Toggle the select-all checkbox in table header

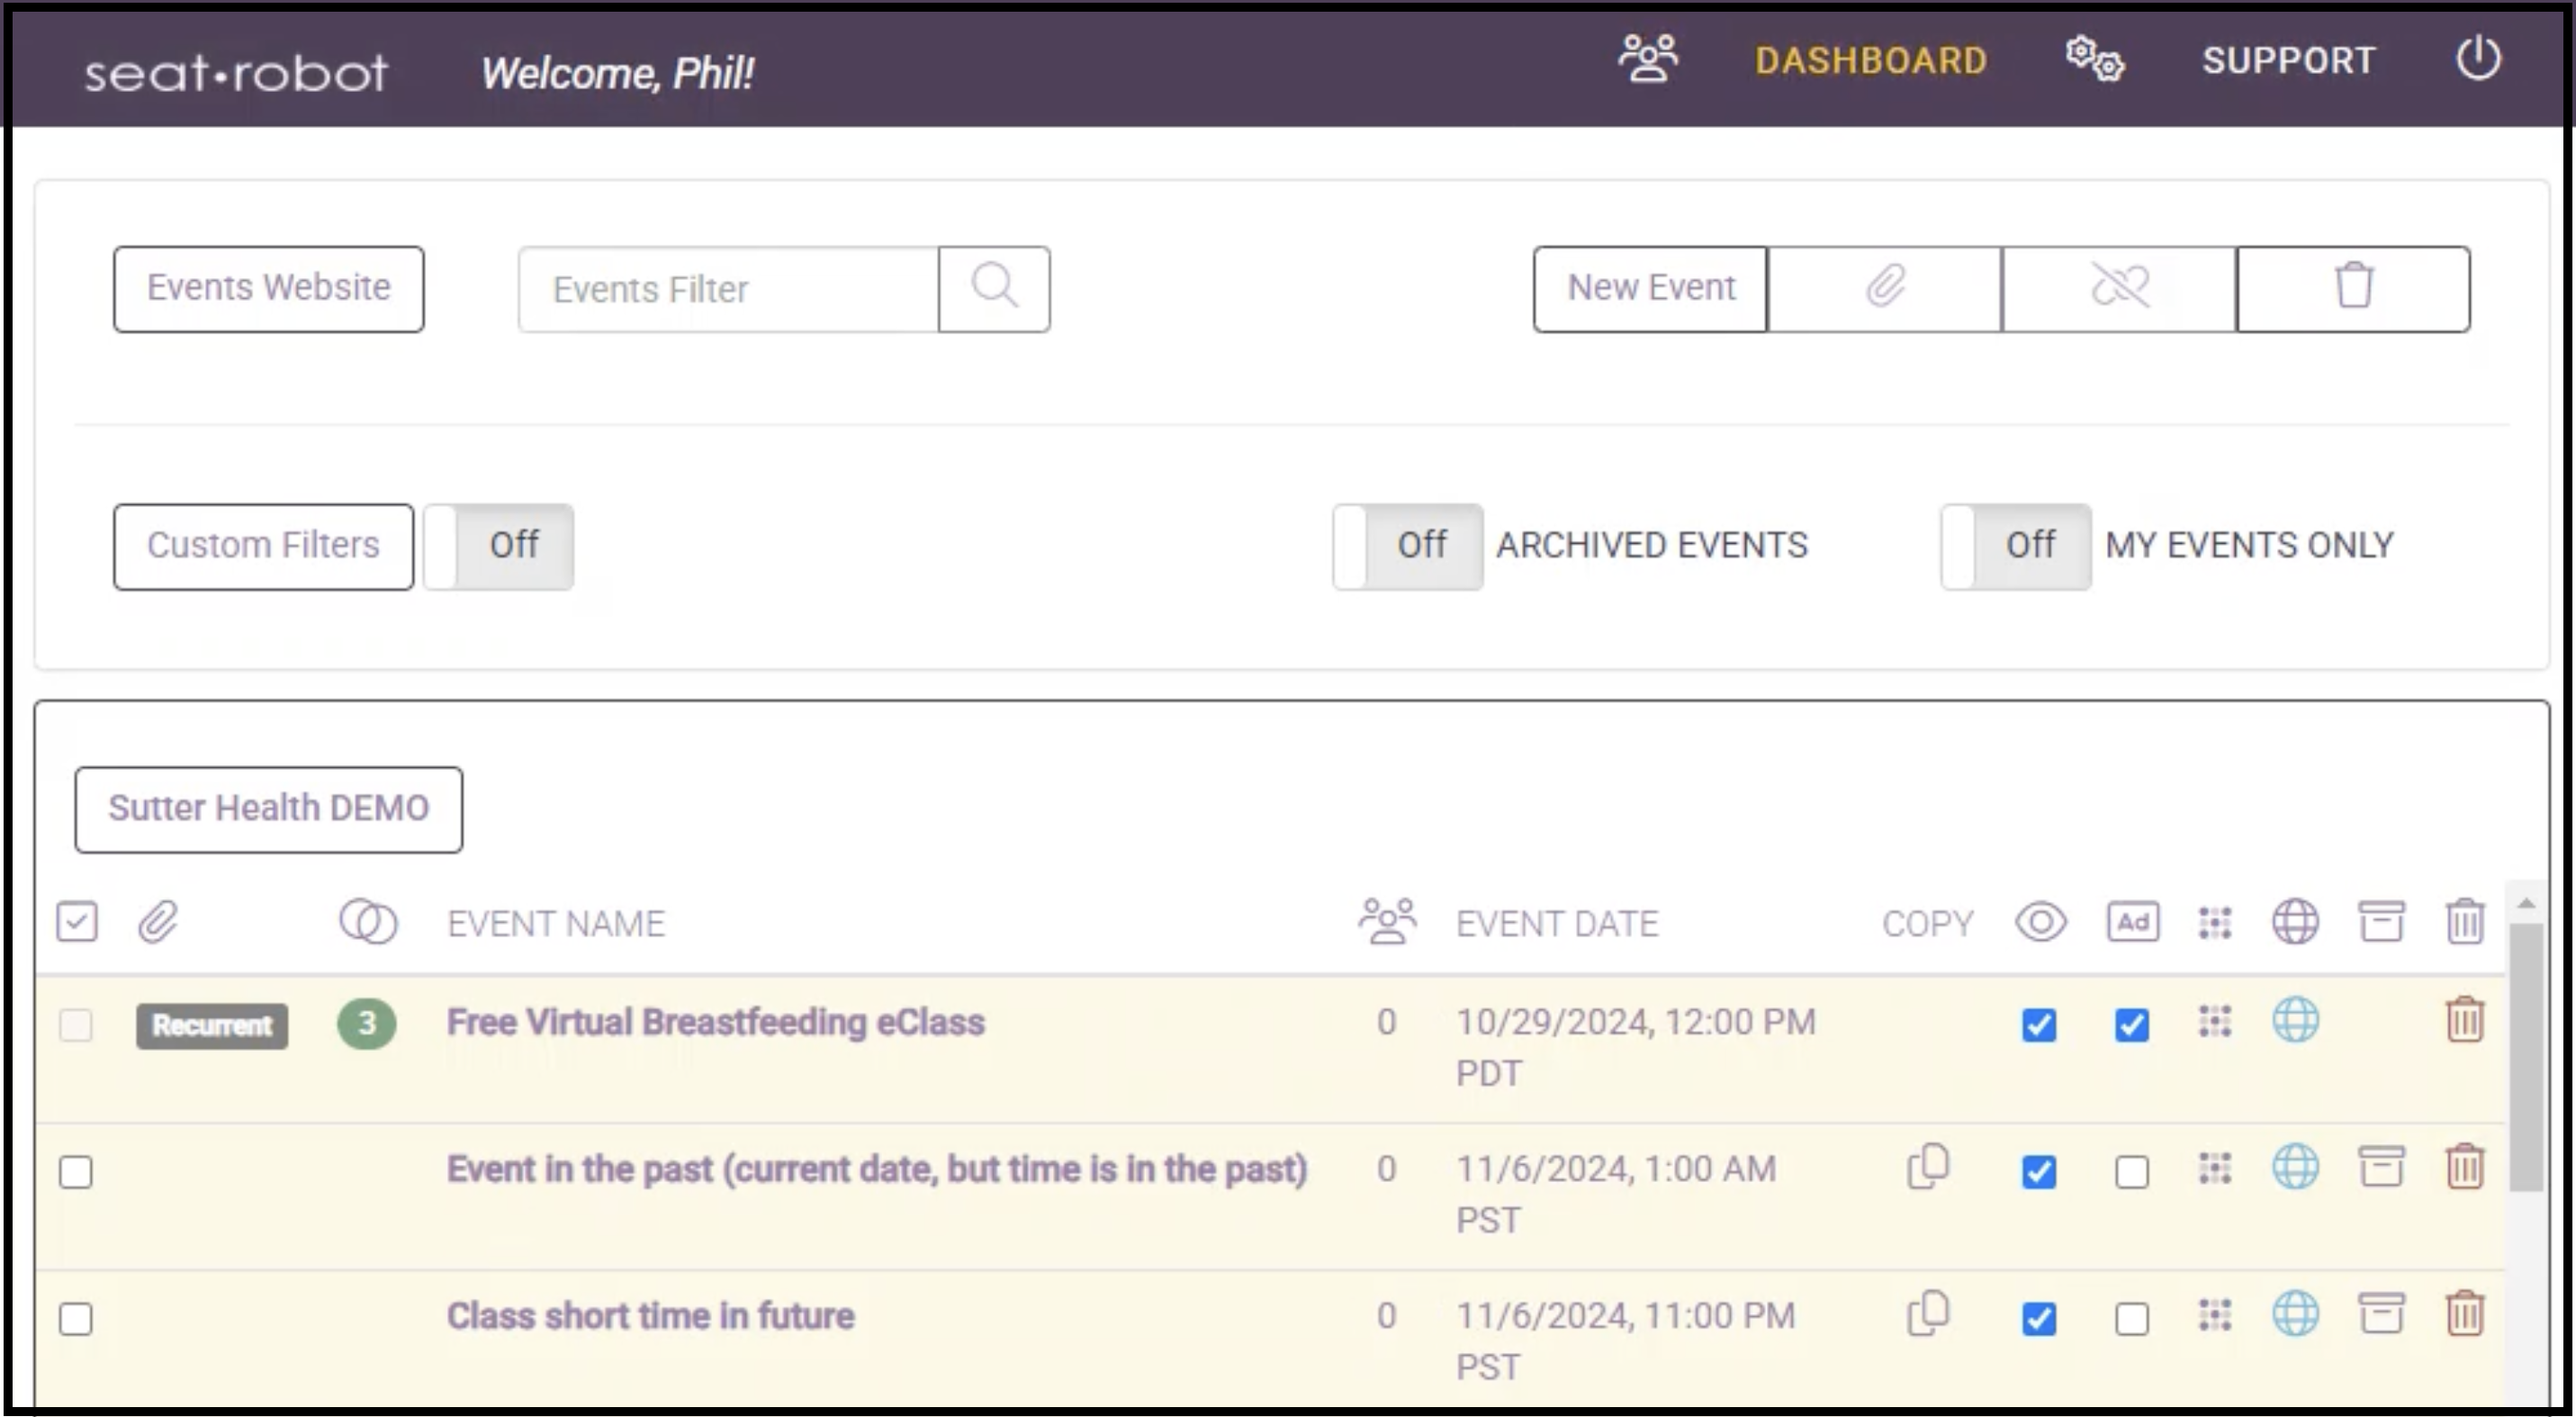pyautogui.click(x=77, y=922)
